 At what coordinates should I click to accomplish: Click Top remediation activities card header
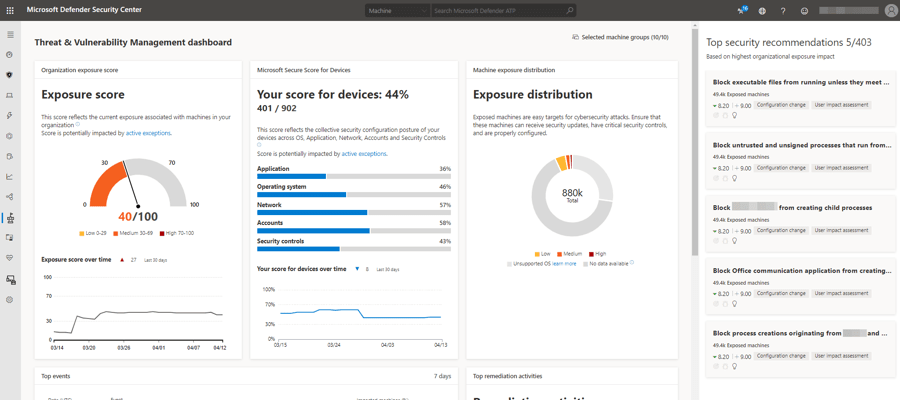point(507,376)
